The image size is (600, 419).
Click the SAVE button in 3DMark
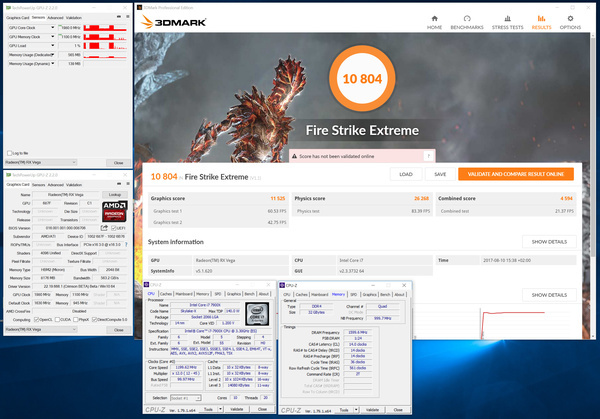coord(440,174)
